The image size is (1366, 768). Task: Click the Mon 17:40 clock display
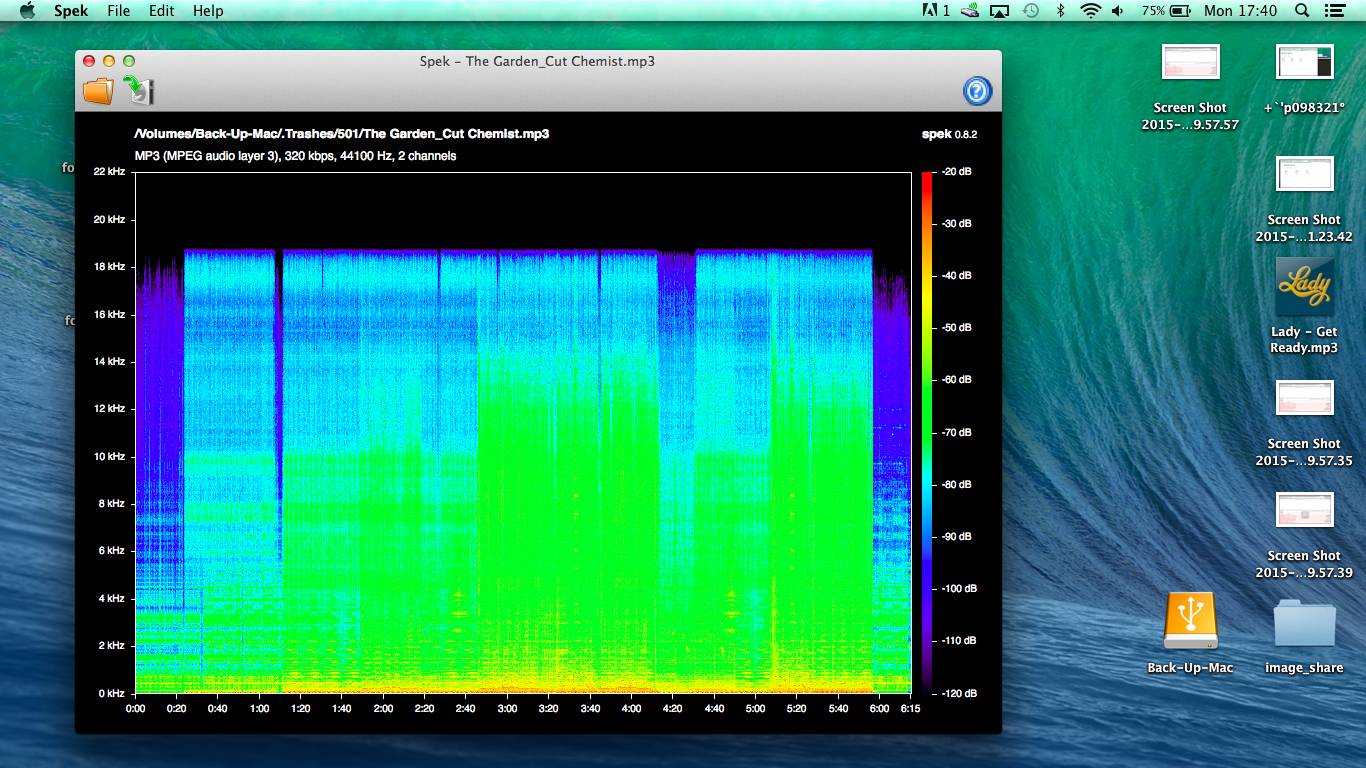pos(1240,11)
